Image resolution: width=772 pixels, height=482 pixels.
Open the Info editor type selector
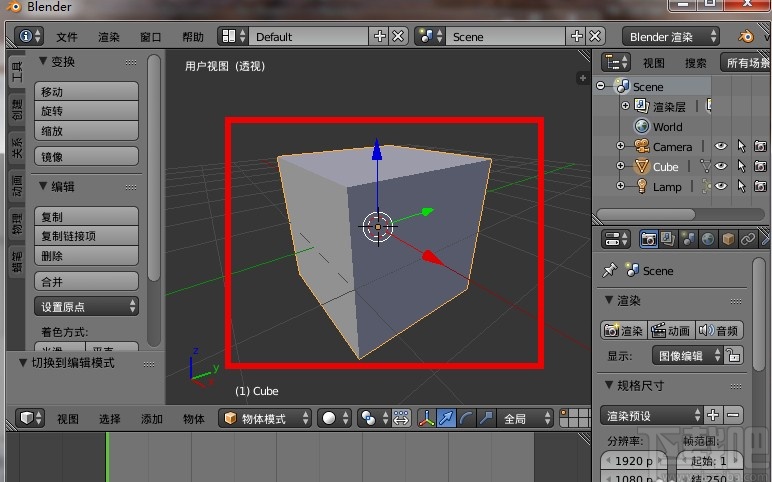(29, 36)
